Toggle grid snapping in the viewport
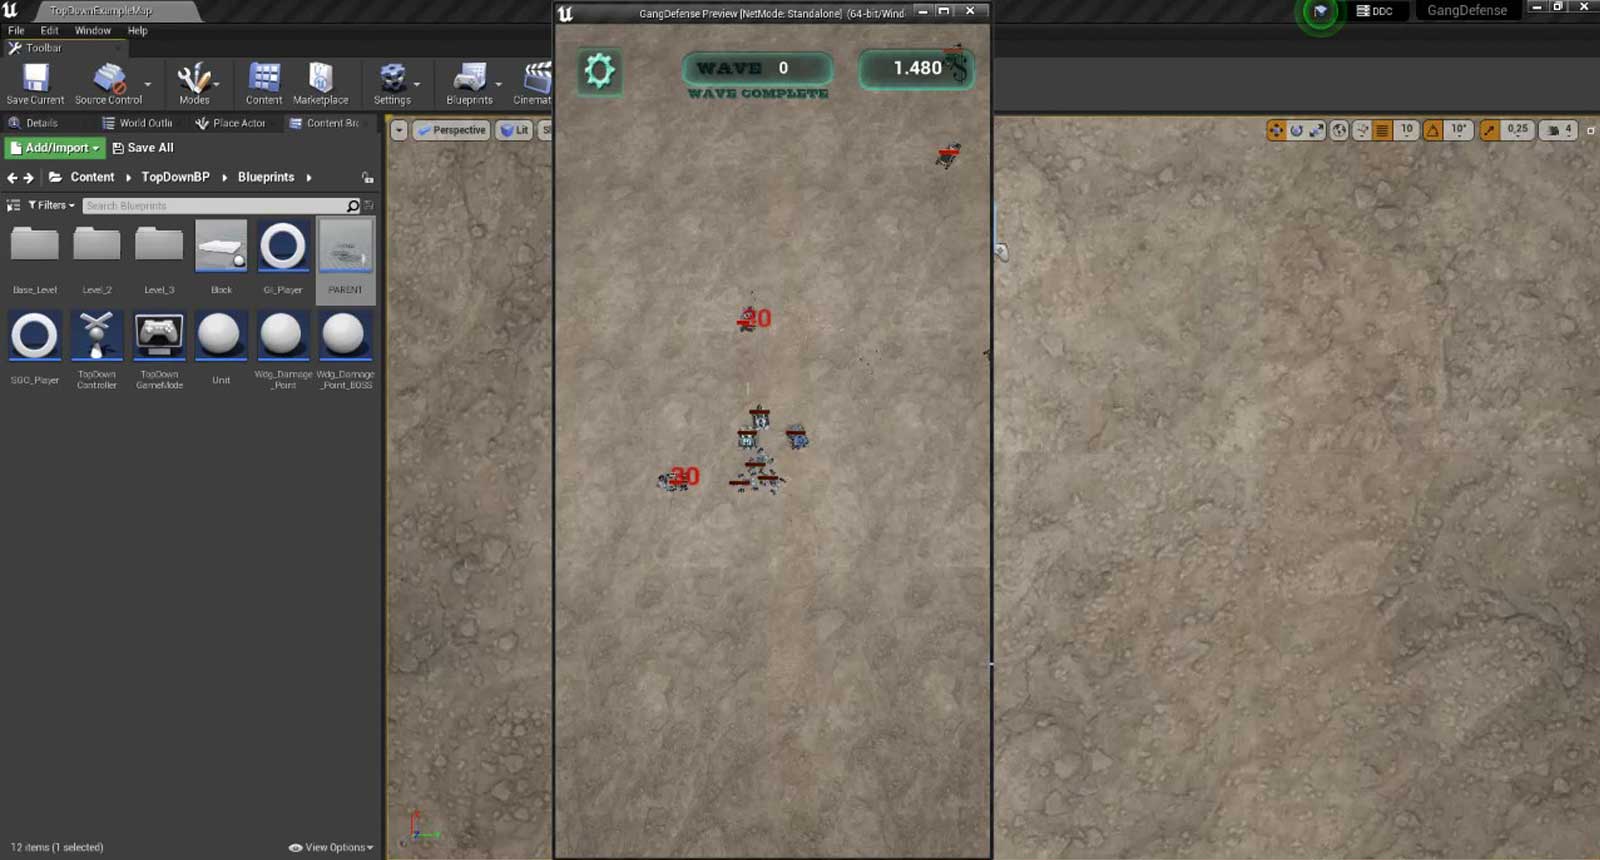 (x=1382, y=130)
